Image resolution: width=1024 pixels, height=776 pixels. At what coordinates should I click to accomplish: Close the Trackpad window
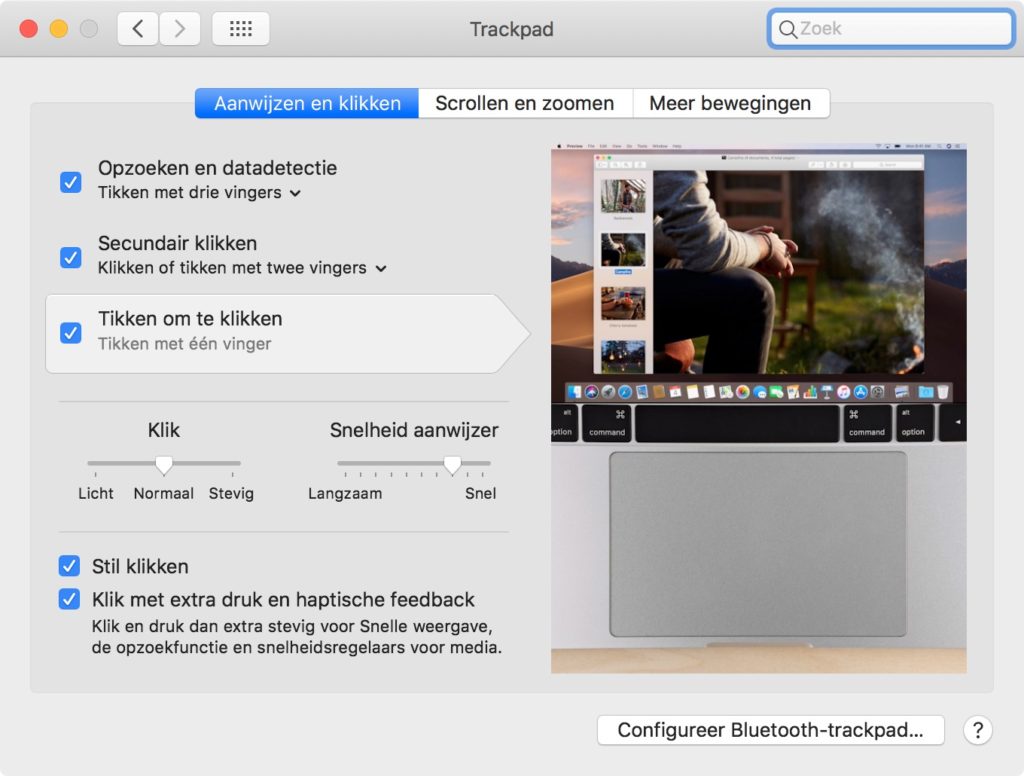point(29,29)
